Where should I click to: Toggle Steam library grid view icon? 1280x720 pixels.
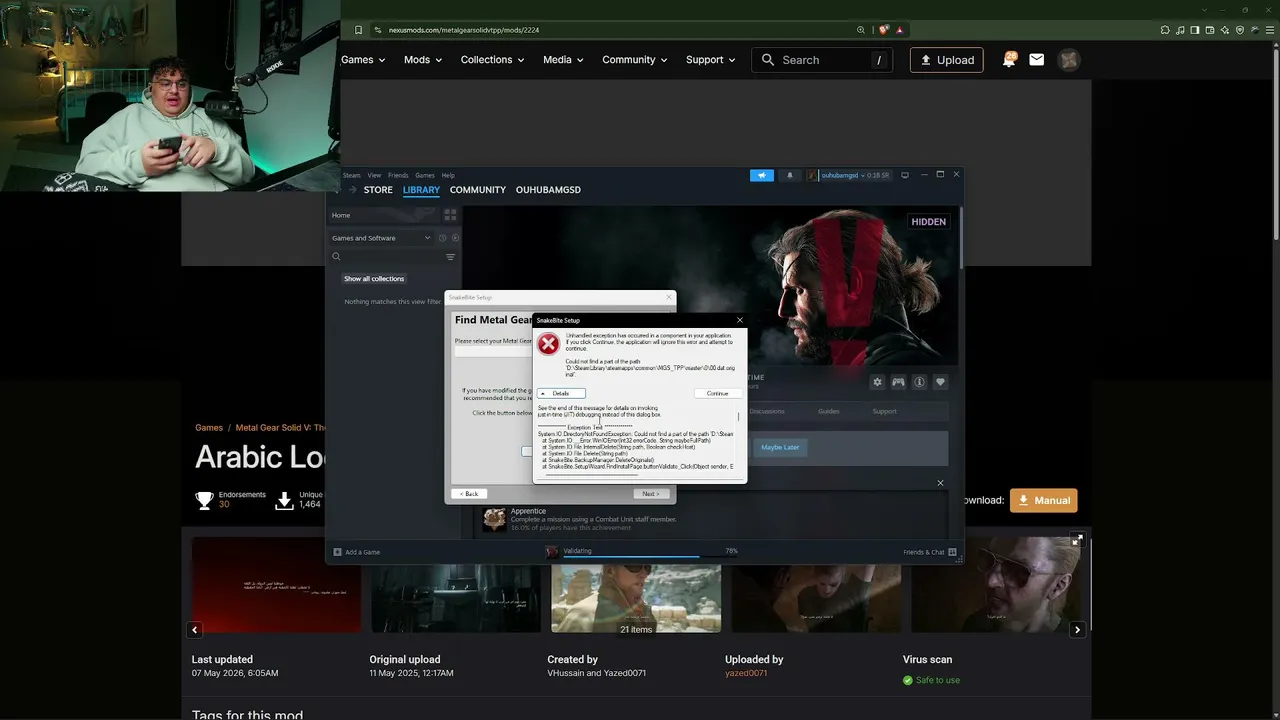450,214
